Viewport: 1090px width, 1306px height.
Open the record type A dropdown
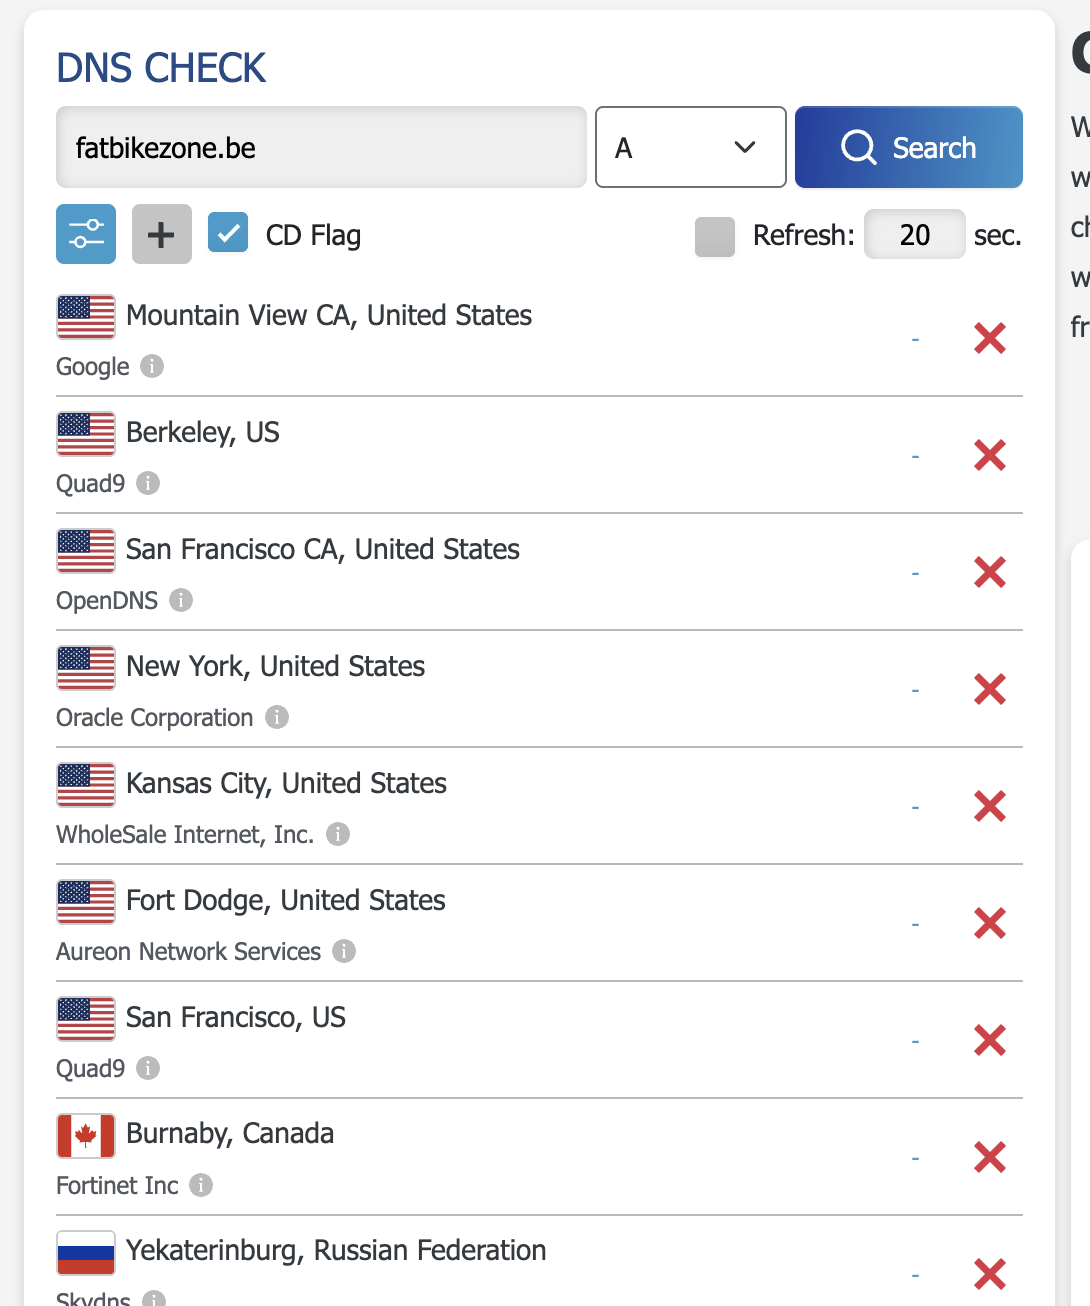691,147
